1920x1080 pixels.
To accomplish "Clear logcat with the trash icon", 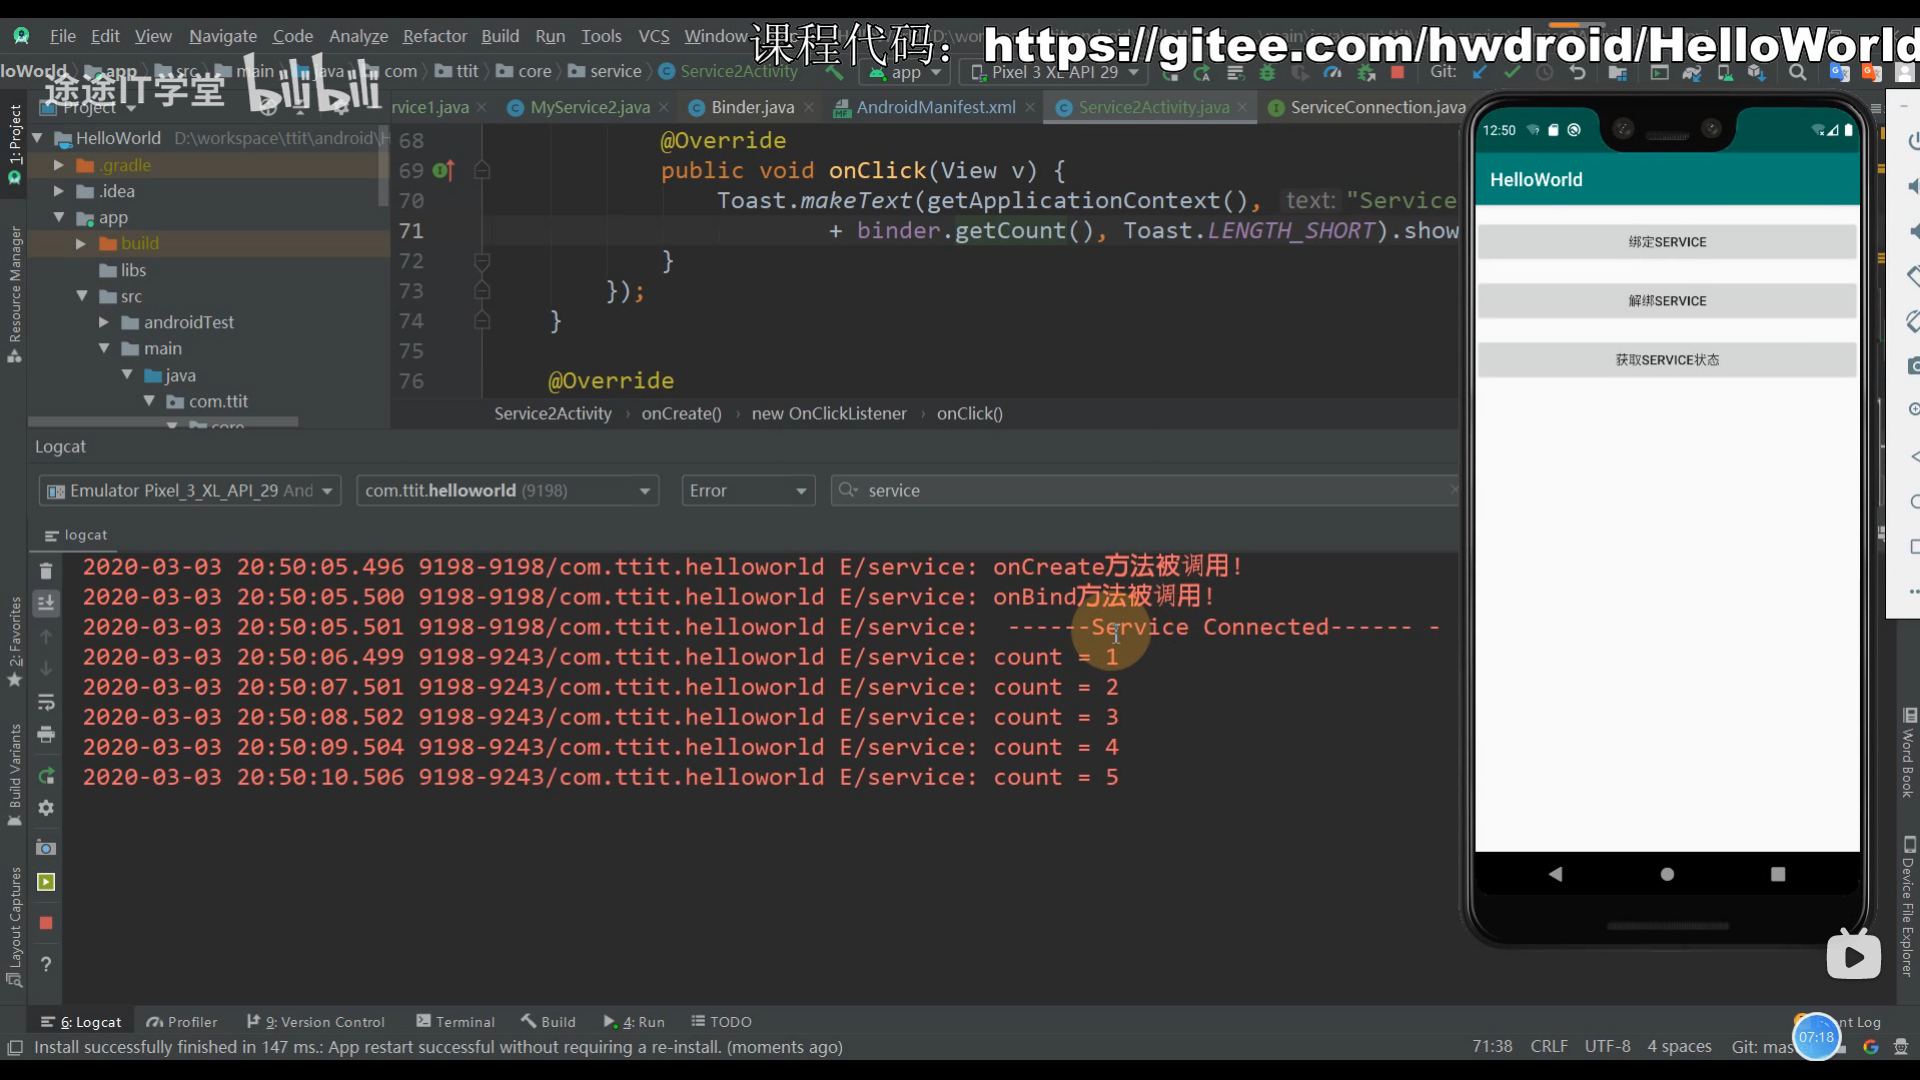I will point(46,571).
